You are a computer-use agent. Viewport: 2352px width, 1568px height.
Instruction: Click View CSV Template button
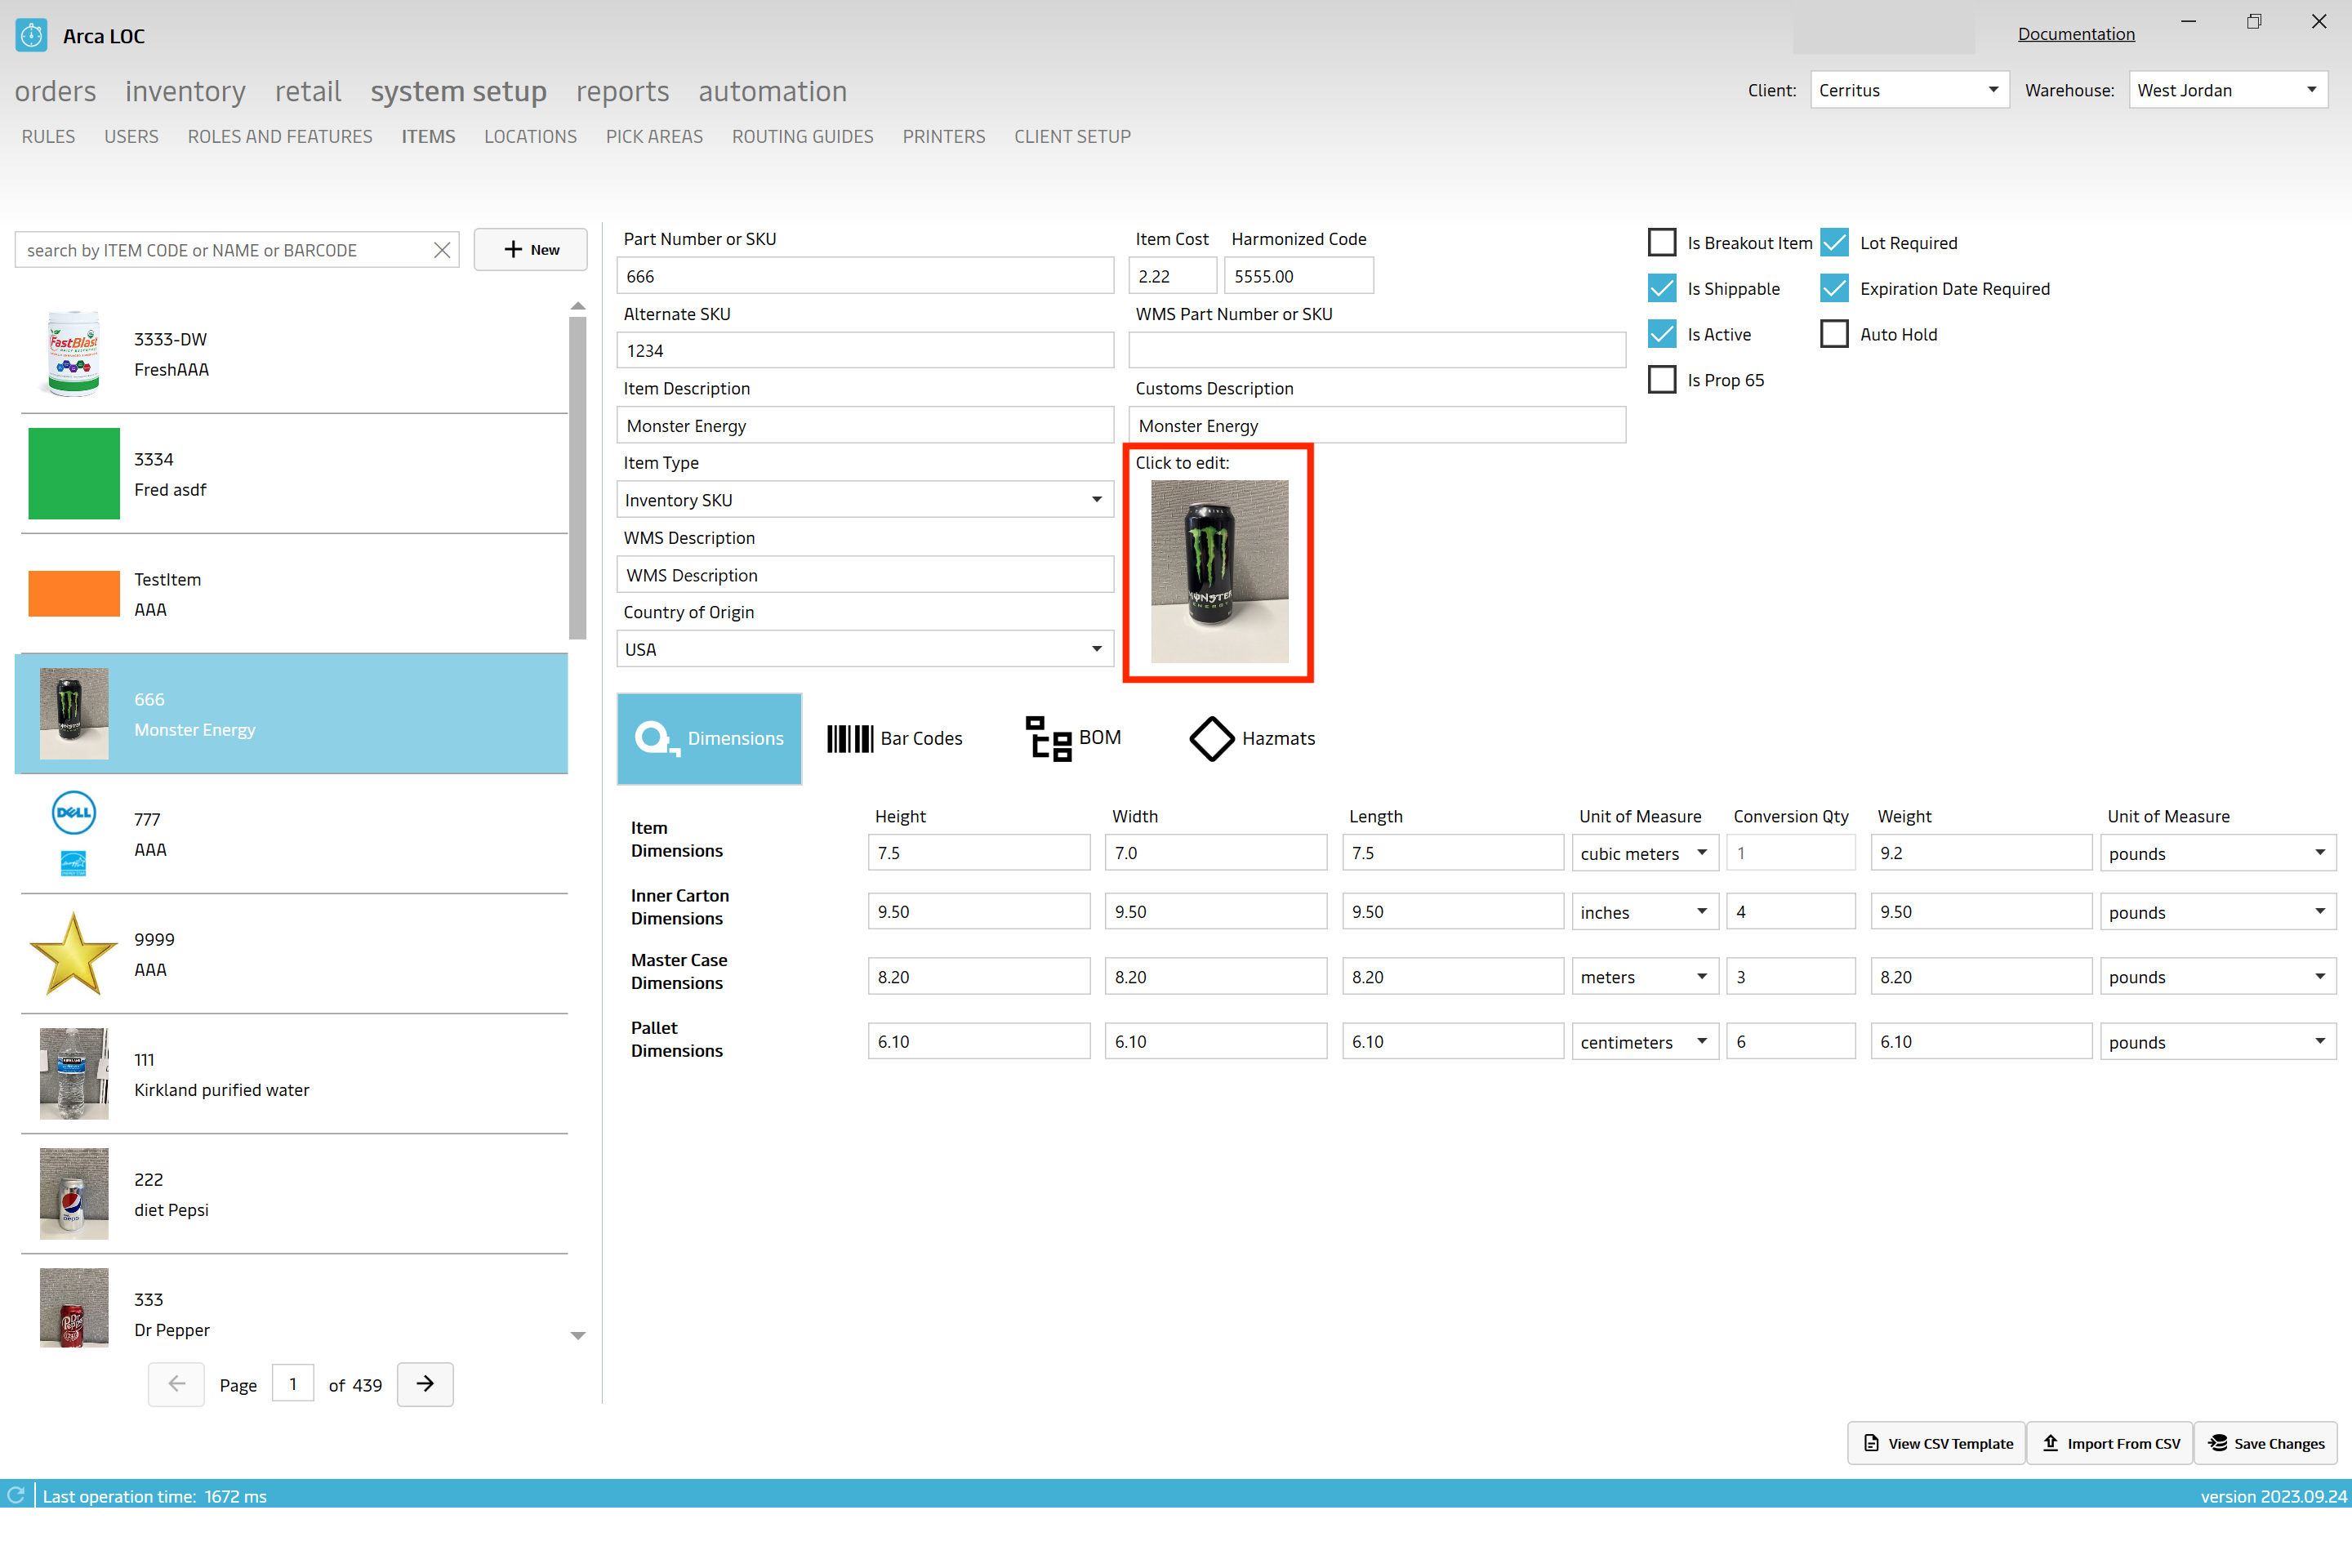coord(1936,1443)
